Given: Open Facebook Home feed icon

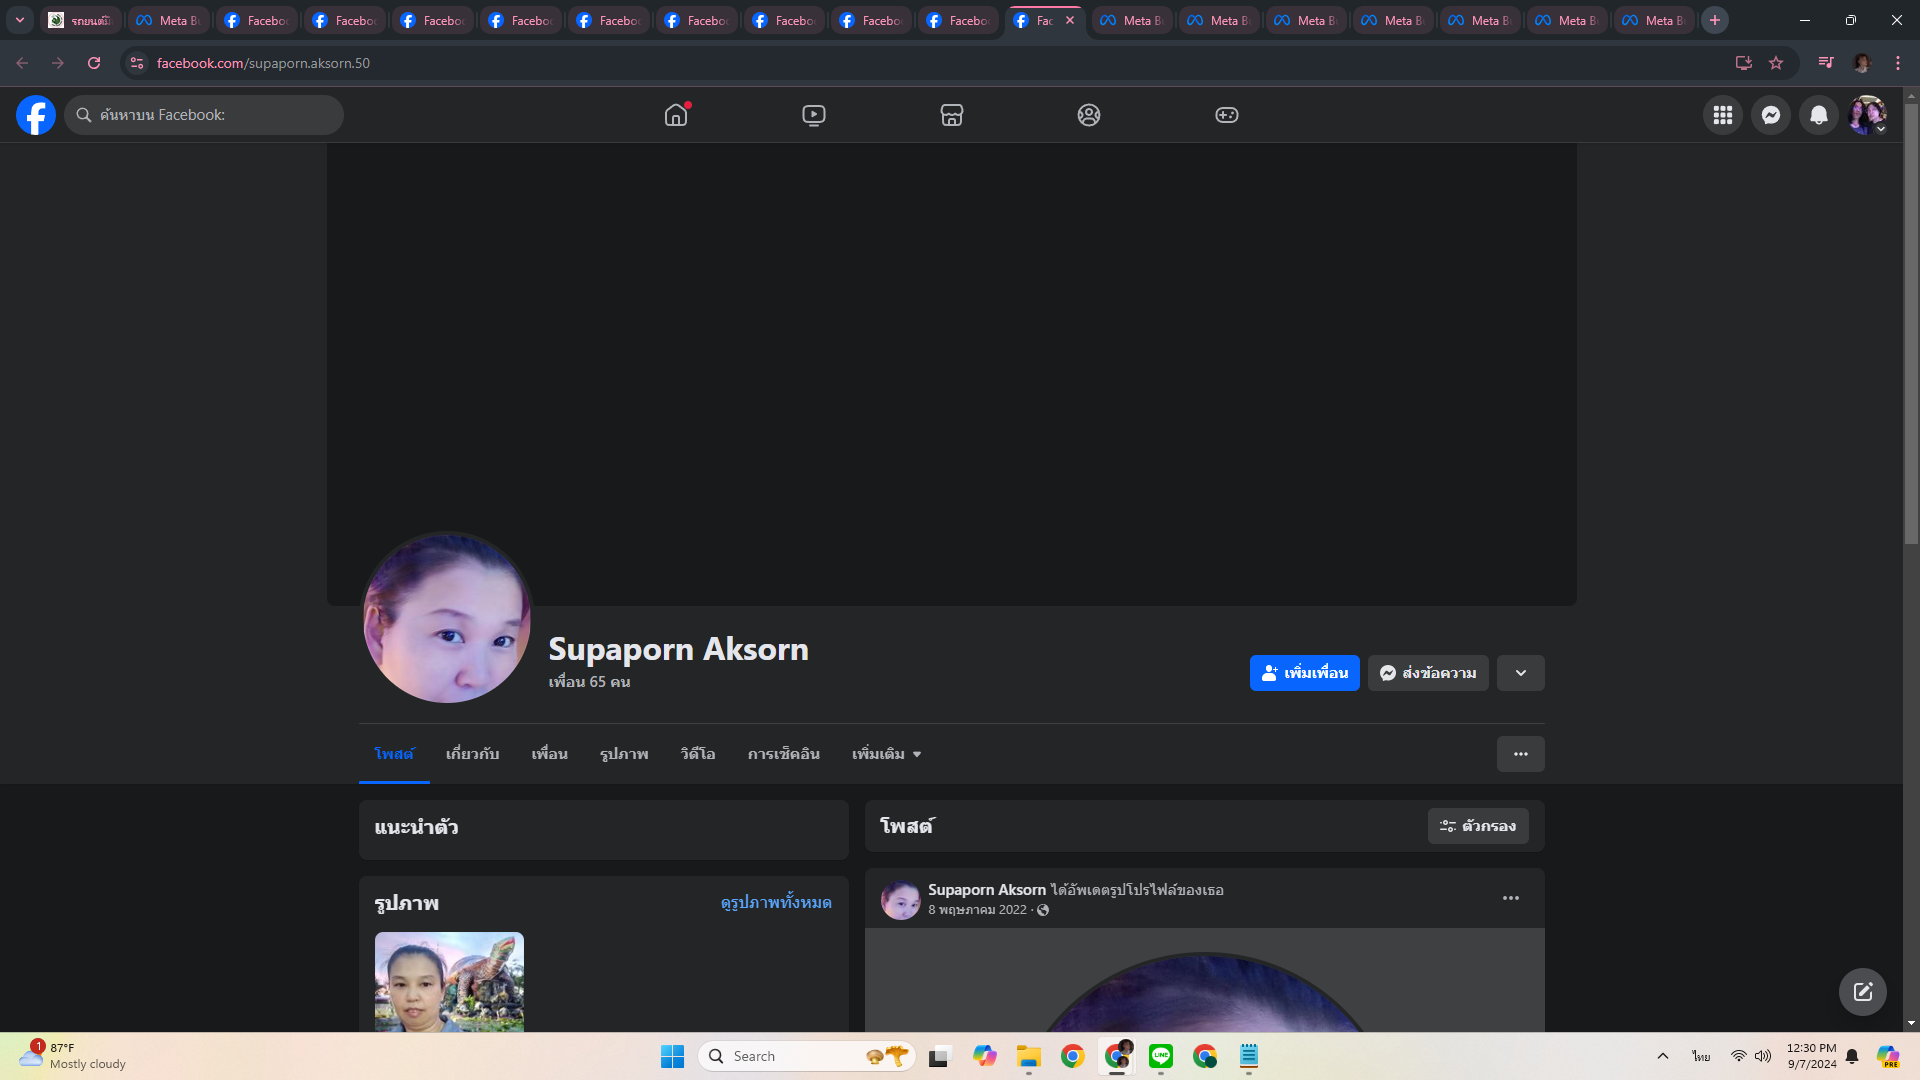Looking at the screenshot, I should click(x=676, y=115).
